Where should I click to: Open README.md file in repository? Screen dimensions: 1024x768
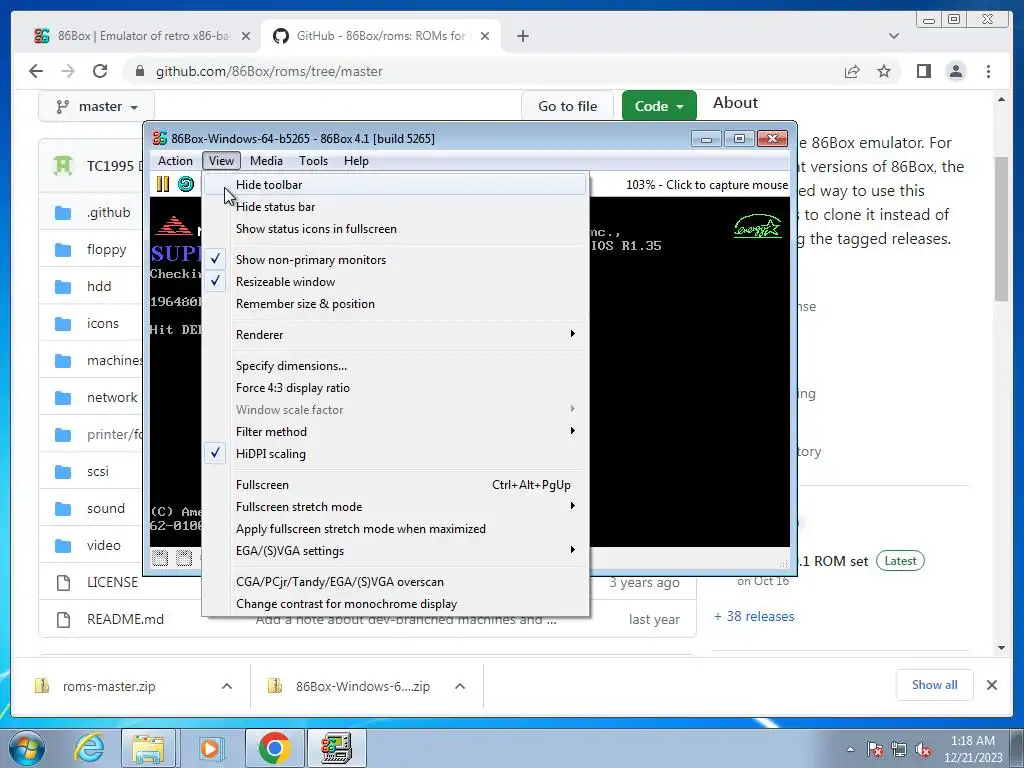(x=125, y=619)
